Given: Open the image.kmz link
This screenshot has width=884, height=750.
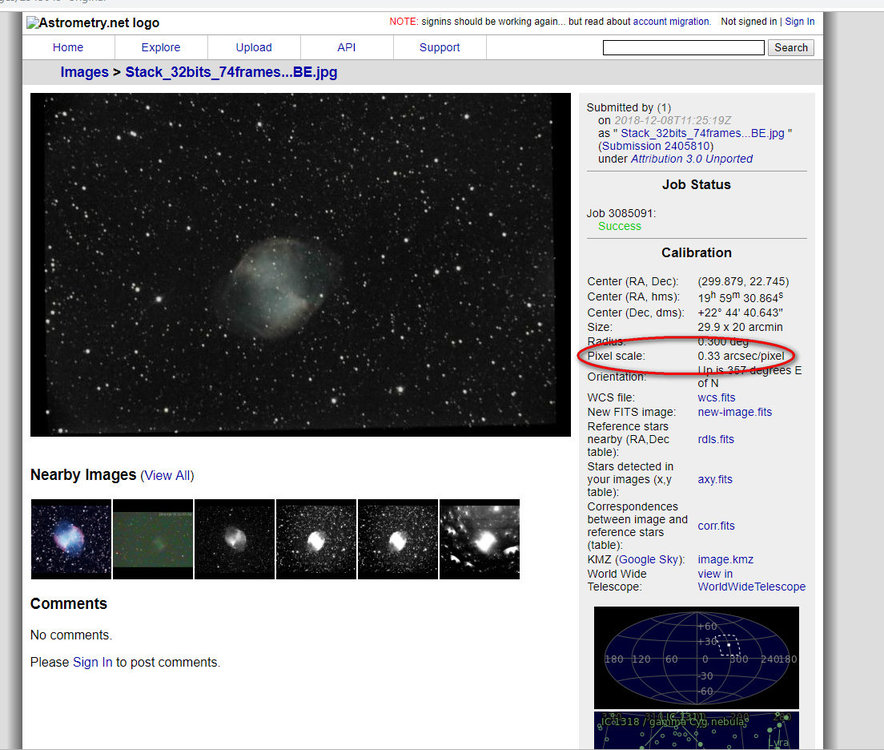Looking at the screenshot, I should [725, 559].
